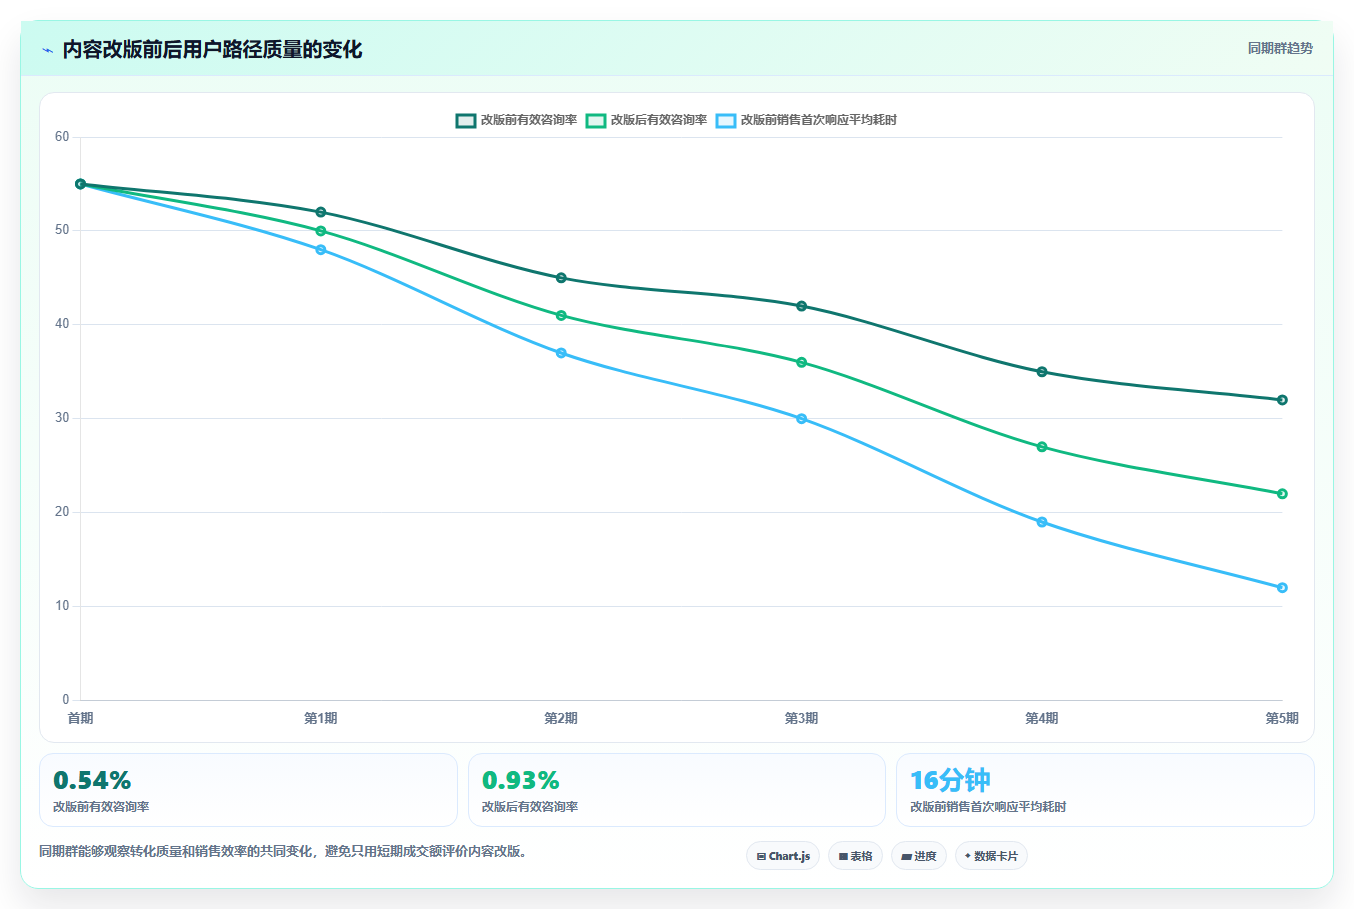Select the light green 第3期 point at 36
This screenshot has height=909, width=1354.
point(801,362)
